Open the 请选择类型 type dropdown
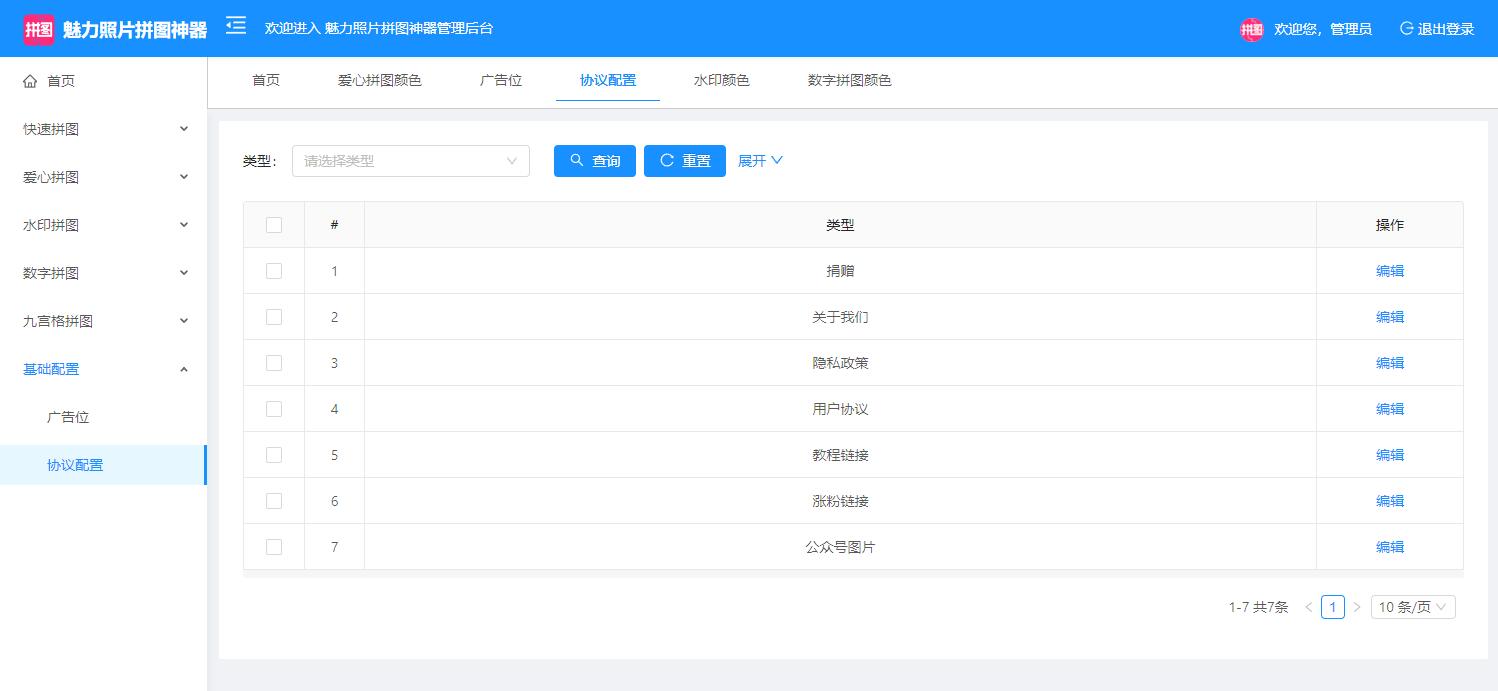 tap(411, 161)
